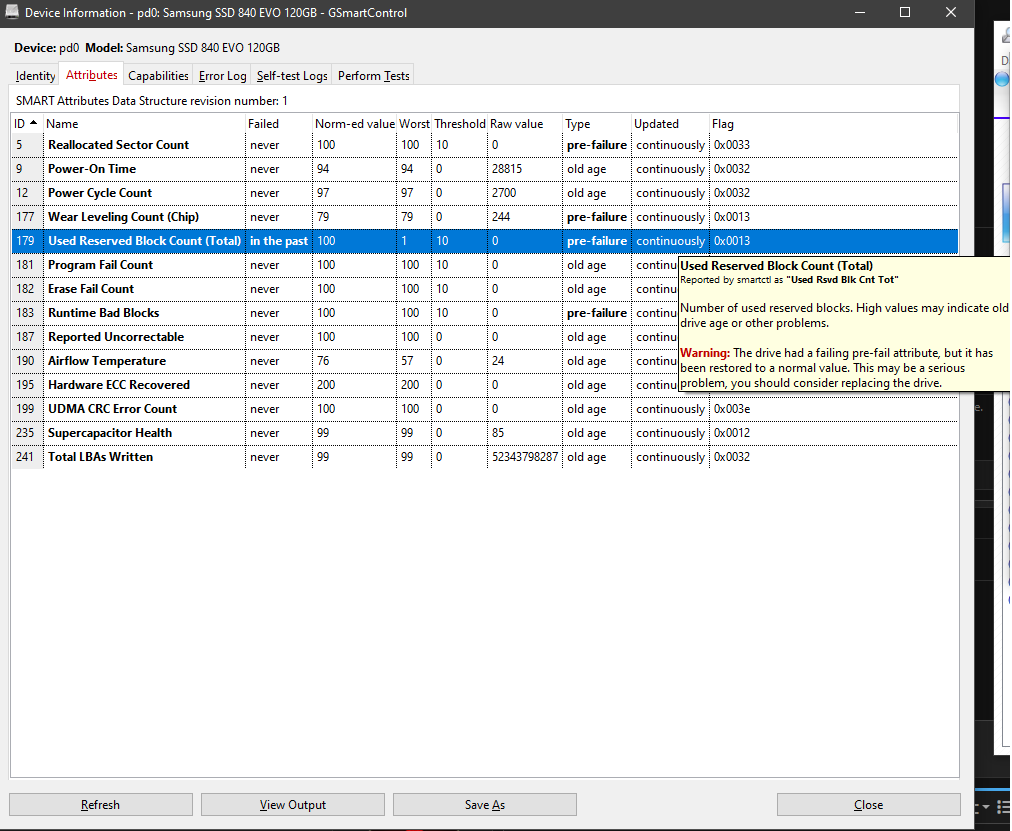
Task: Select the Reallocated Sector Count row
Action: (x=485, y=145)
